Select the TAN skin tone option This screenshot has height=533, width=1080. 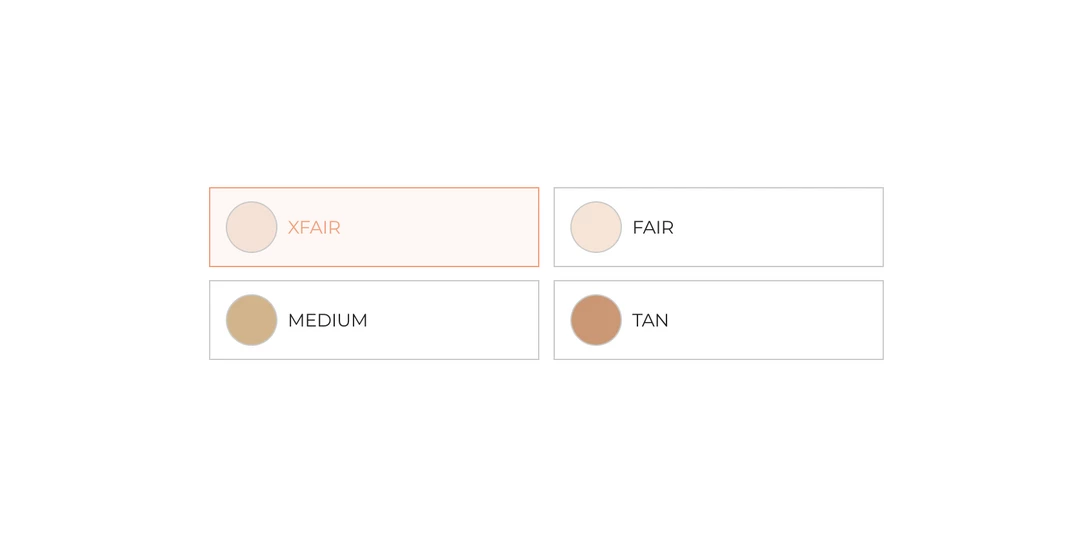tap(718, 320)
